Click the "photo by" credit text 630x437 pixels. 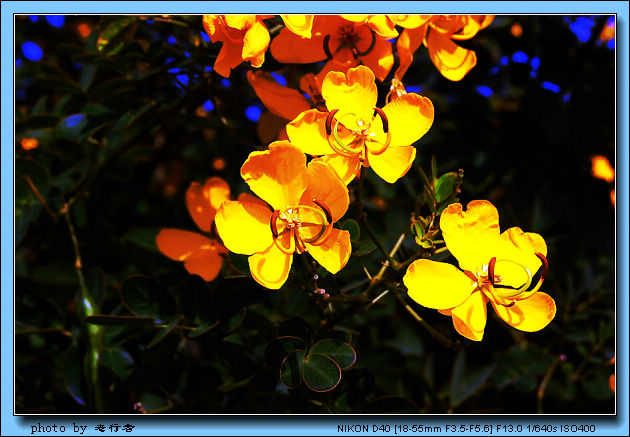(x=83, y=429)
